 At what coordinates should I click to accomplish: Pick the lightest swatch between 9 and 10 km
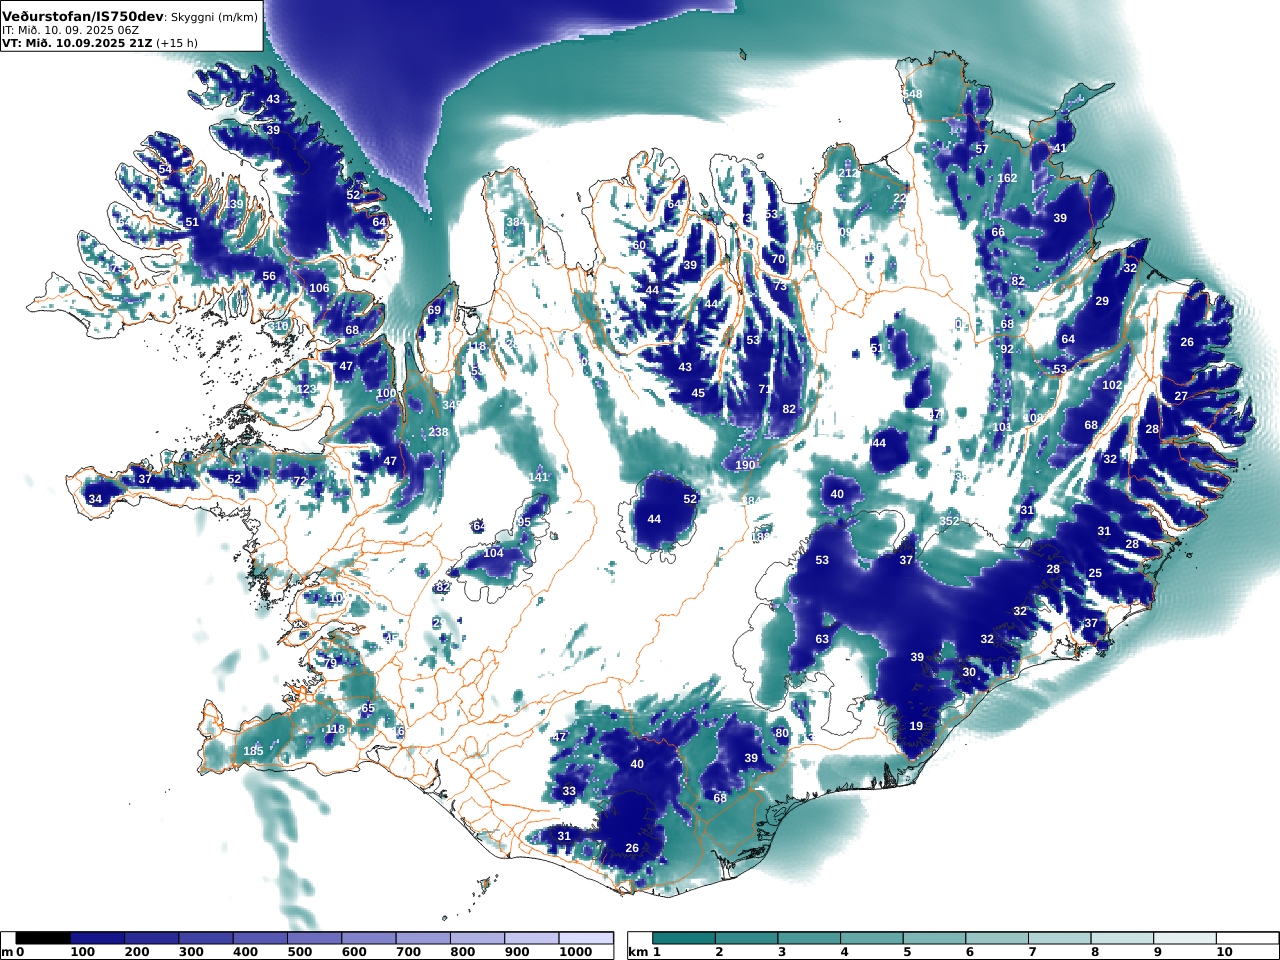click(1185, 938)
